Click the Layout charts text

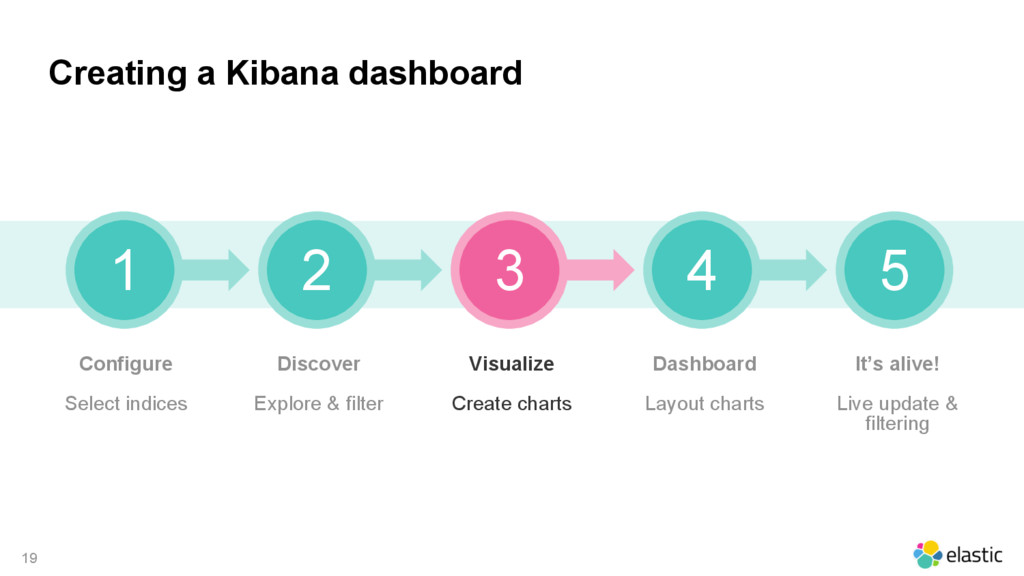705,404
